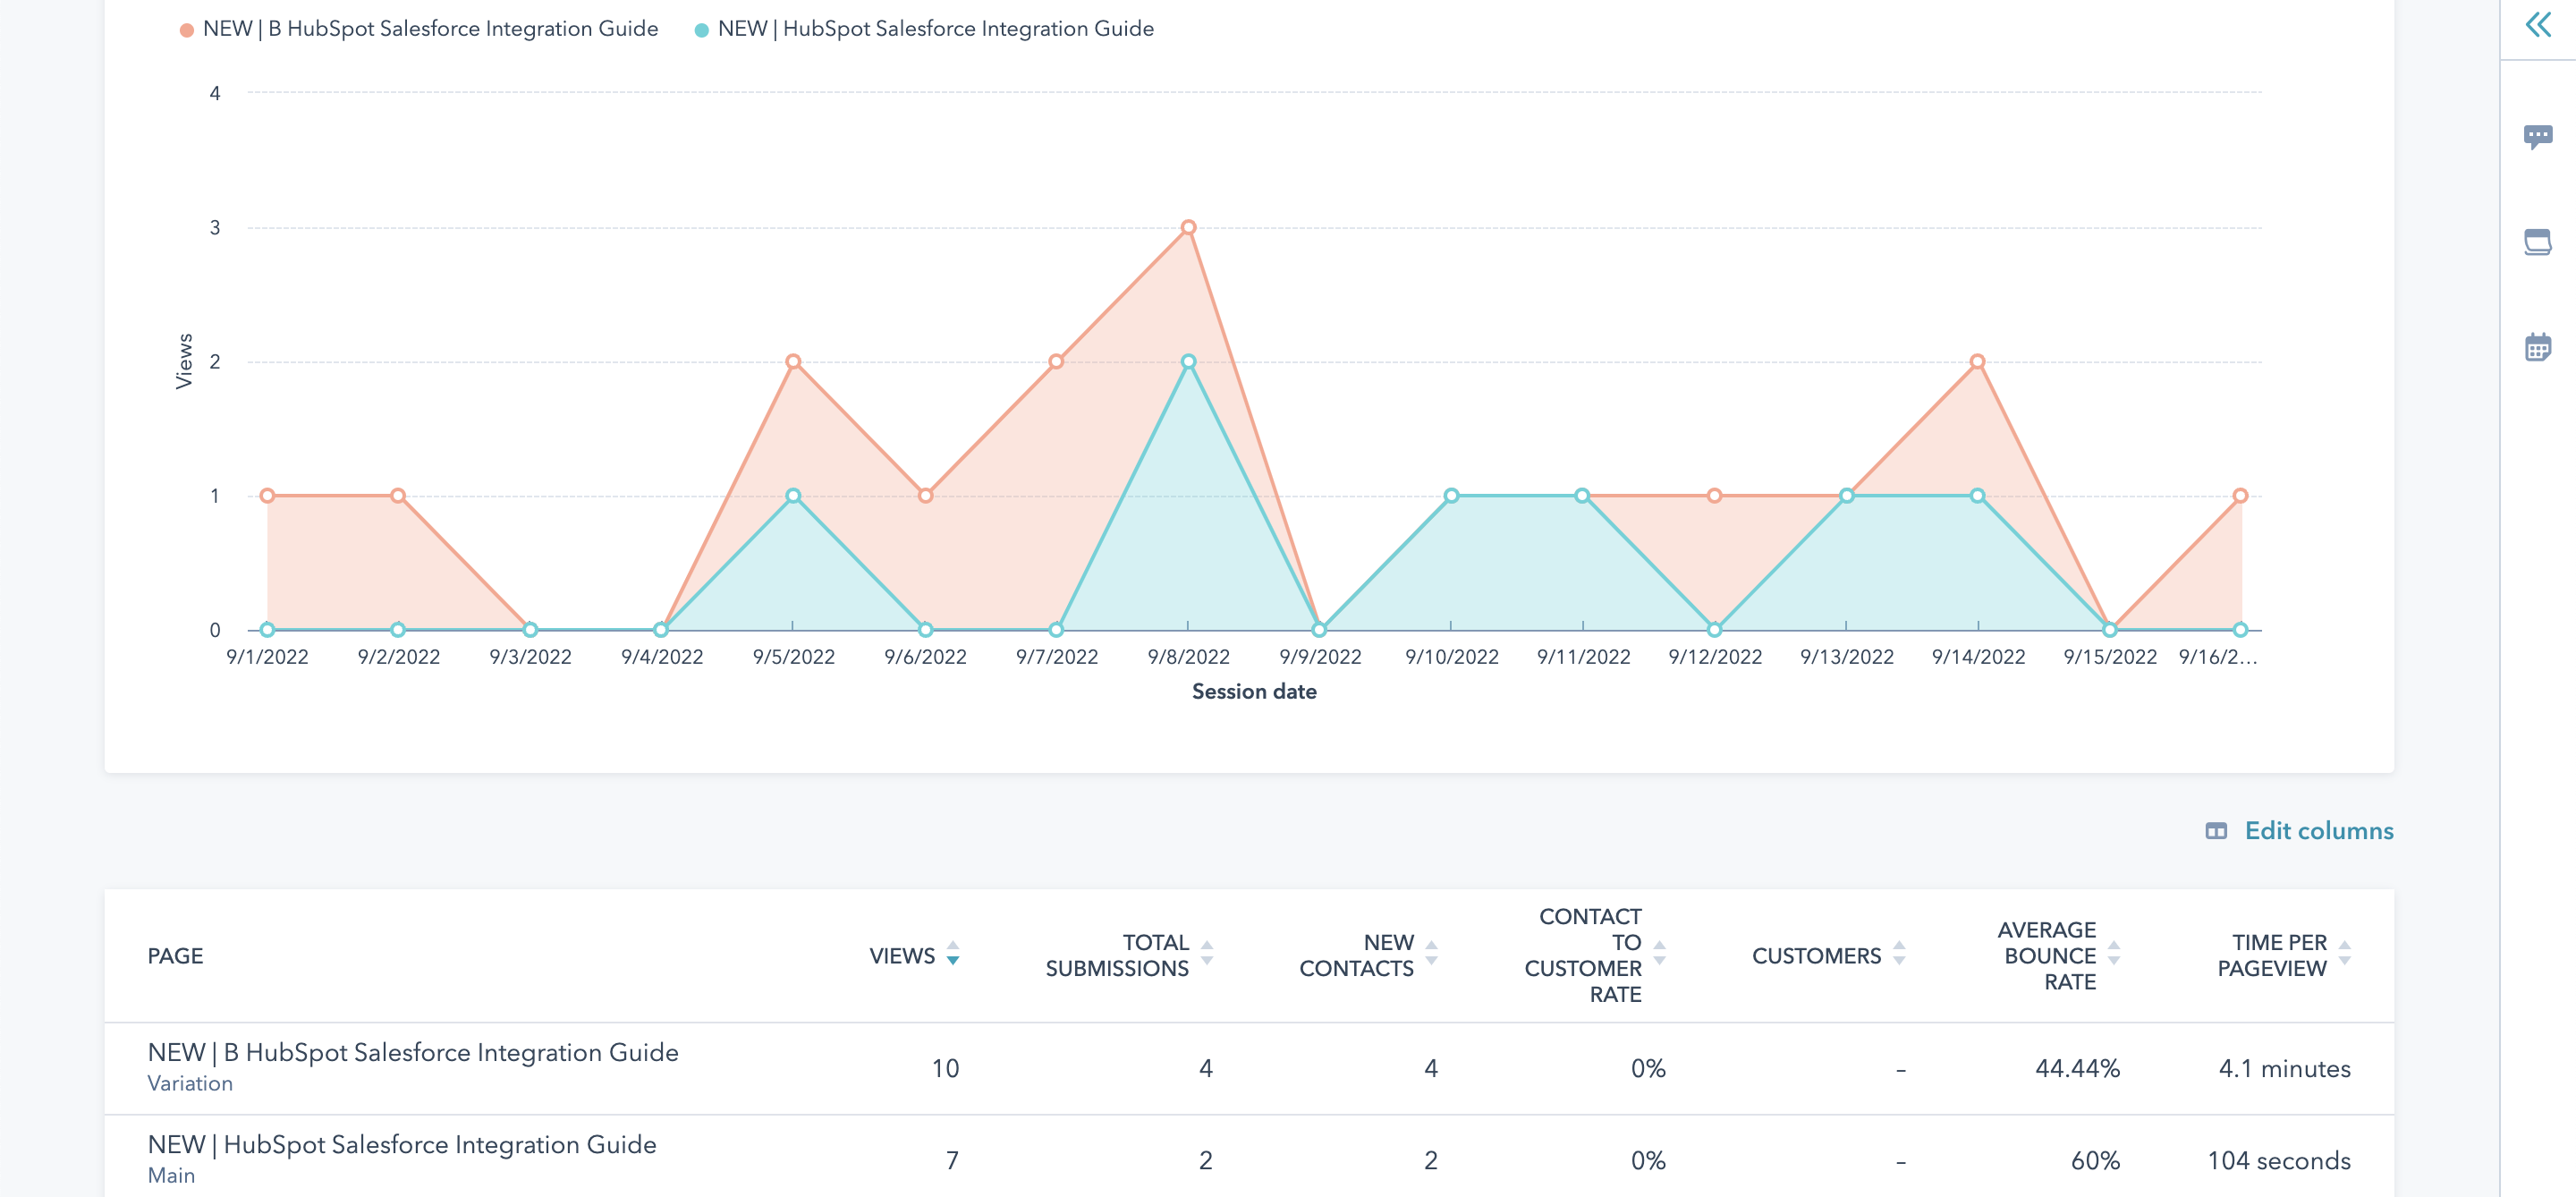Screen dimensions: 2576x1197
Task: Sort by Average Bounce Rate column
Action: click(x=2058, y=955)
